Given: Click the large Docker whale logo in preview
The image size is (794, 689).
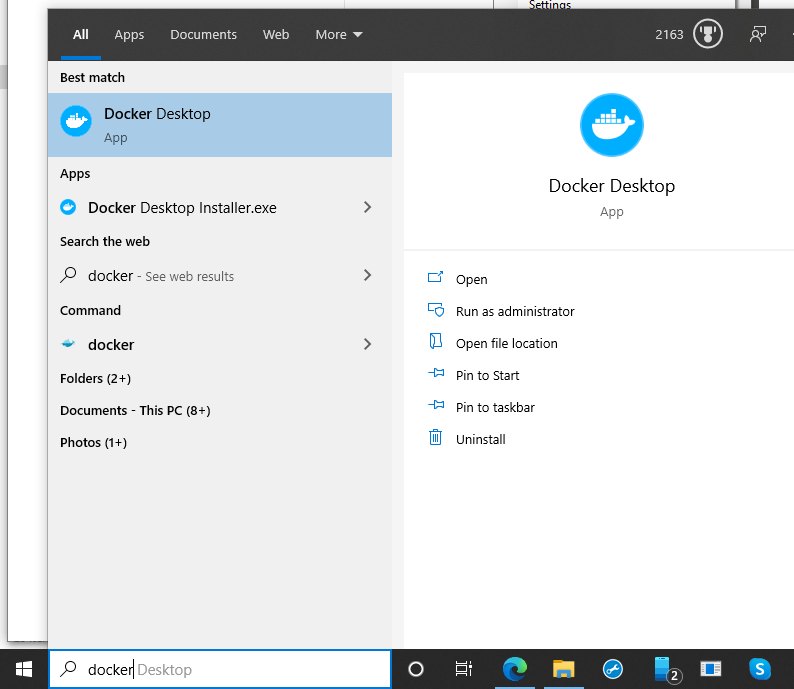Looking at the screenshot, I should point(612,125).
